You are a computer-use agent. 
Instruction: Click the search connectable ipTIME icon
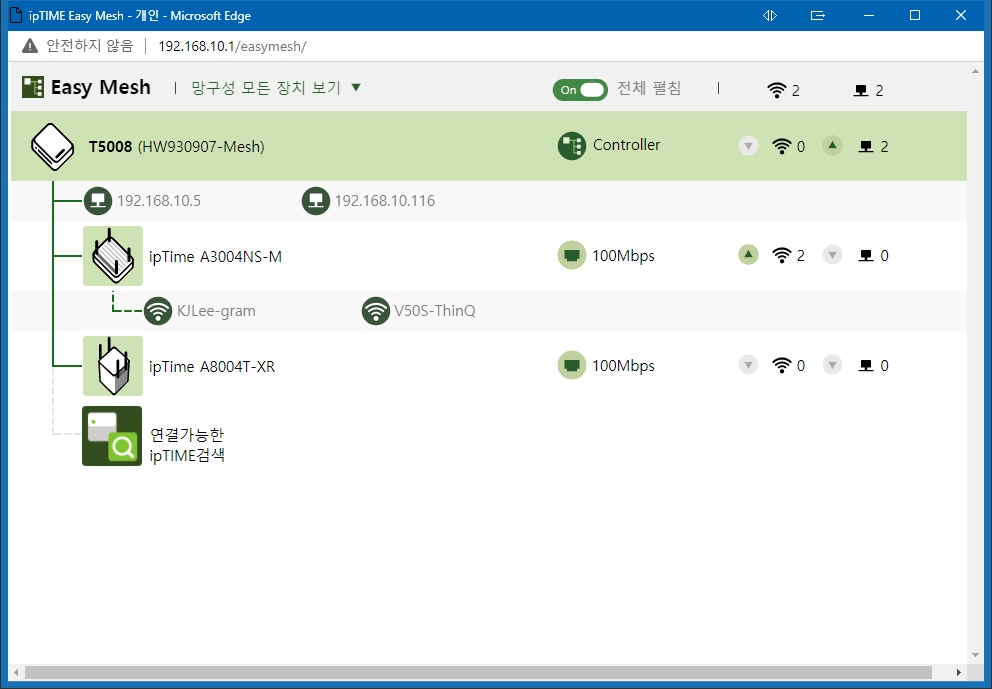coord(112,436)
